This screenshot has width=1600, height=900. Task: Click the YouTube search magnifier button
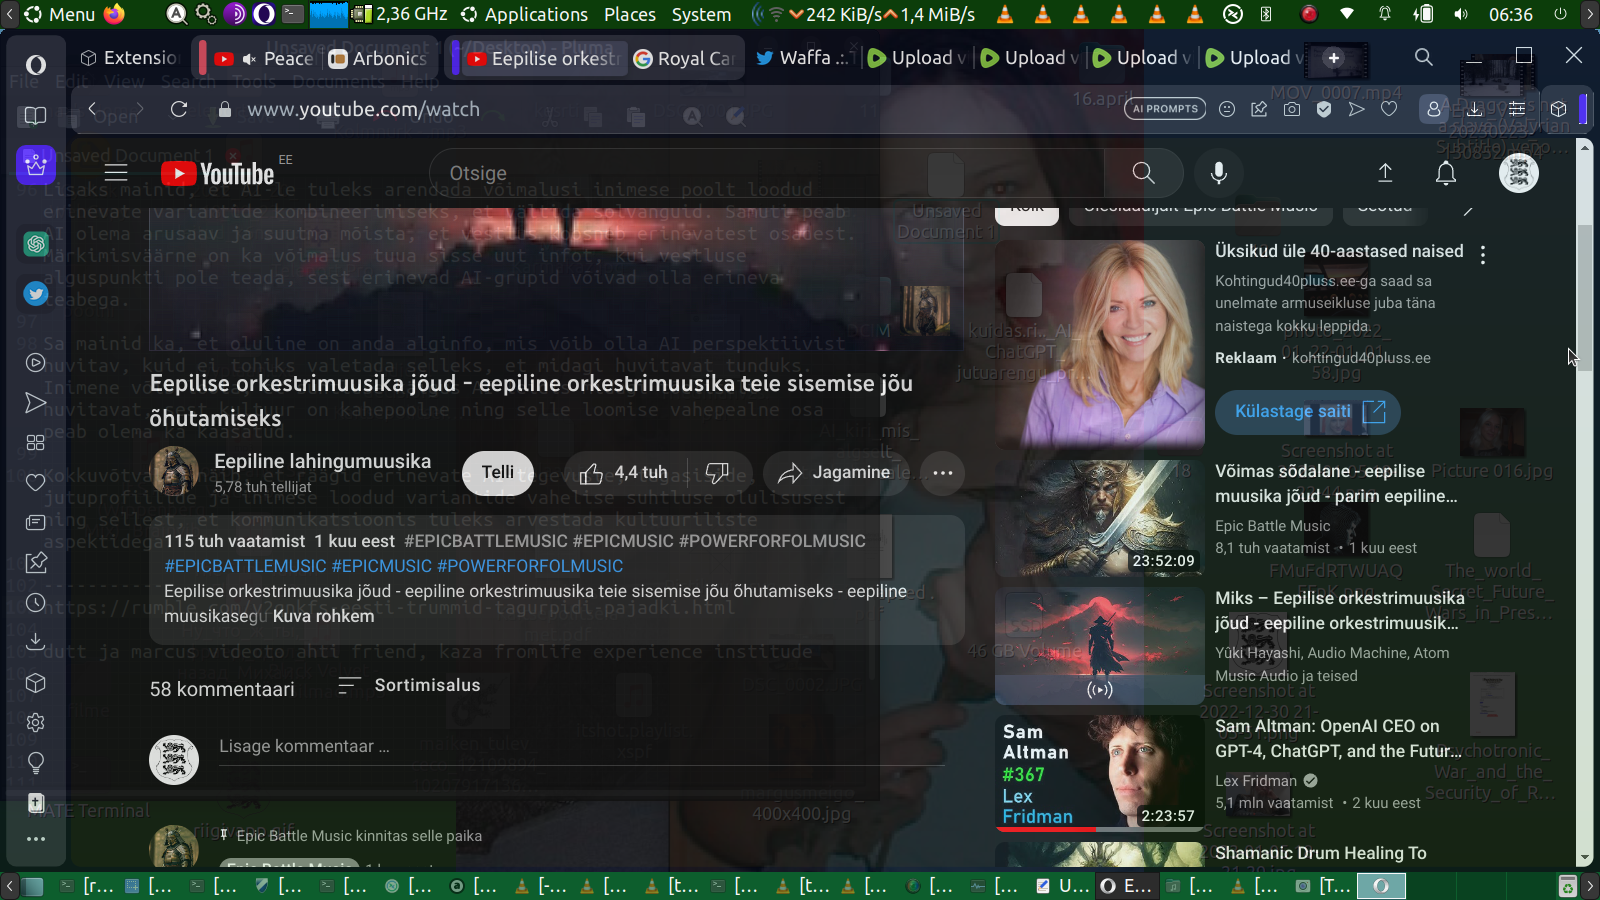pyautogui.click(x=1144, y=173)
